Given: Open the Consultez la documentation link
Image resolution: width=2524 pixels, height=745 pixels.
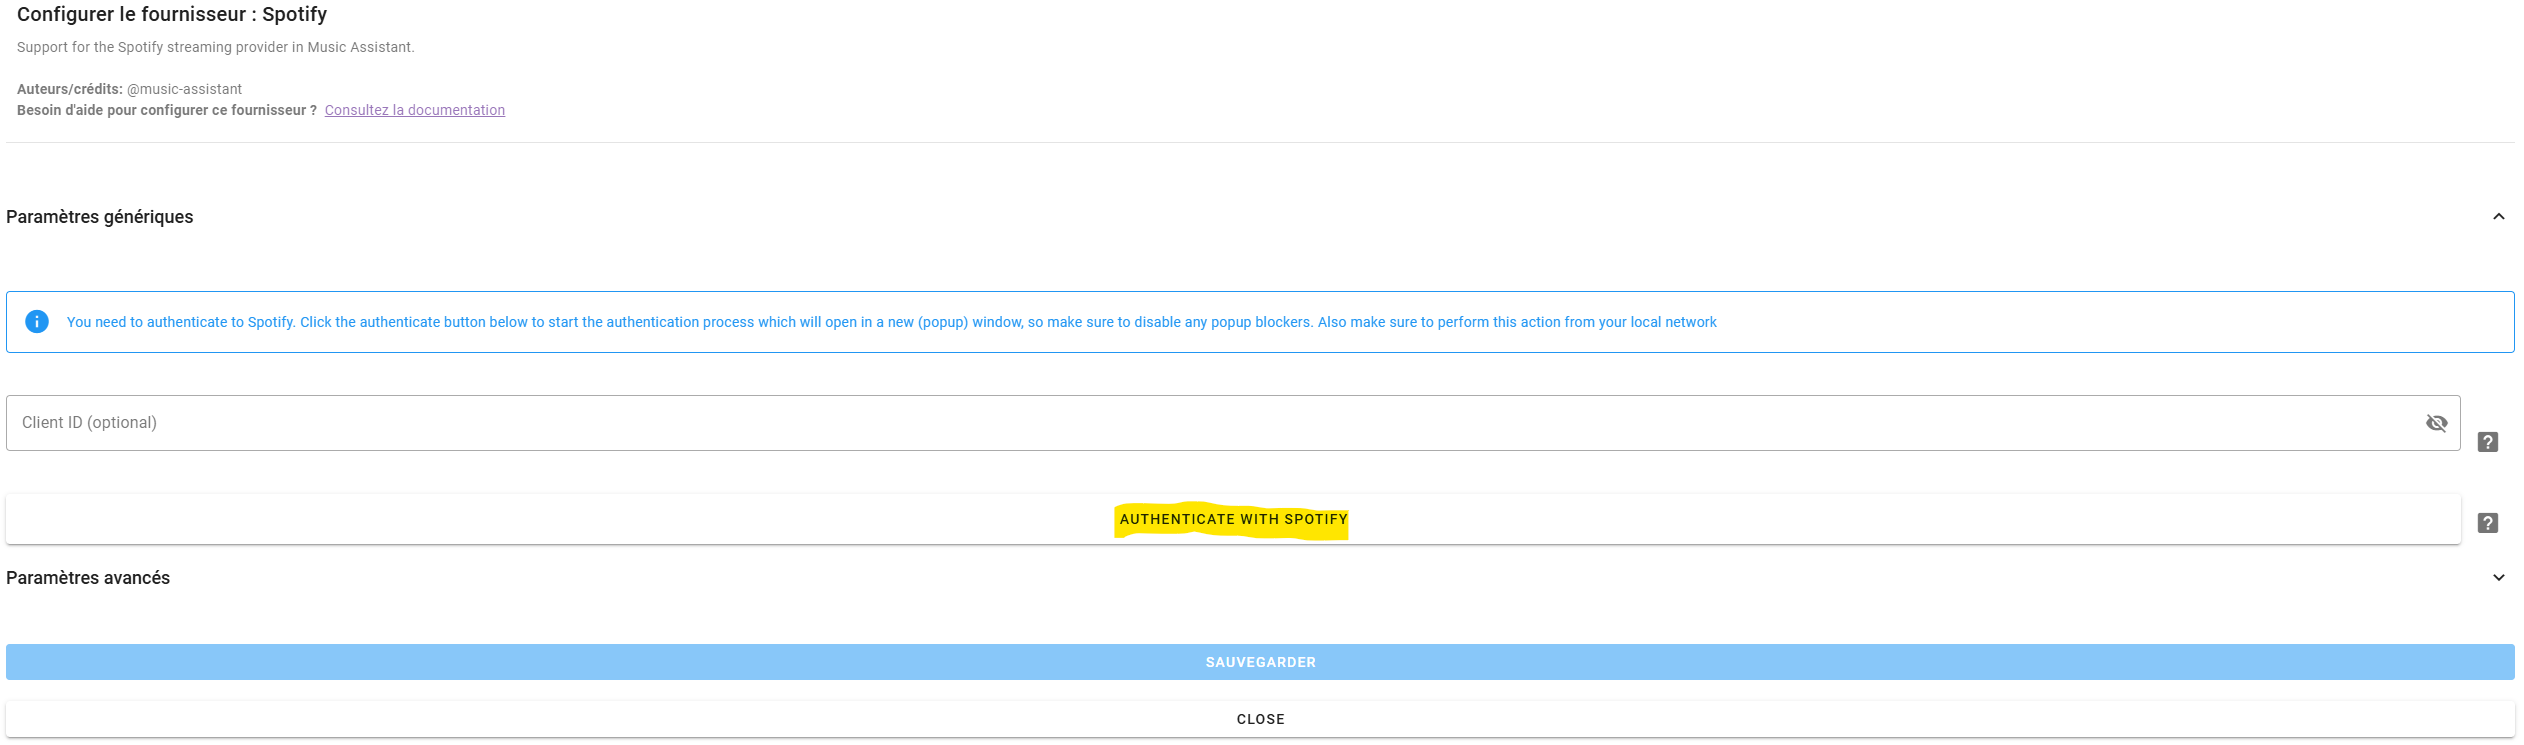Looking at the screenshot, I should tap(415, 110).
